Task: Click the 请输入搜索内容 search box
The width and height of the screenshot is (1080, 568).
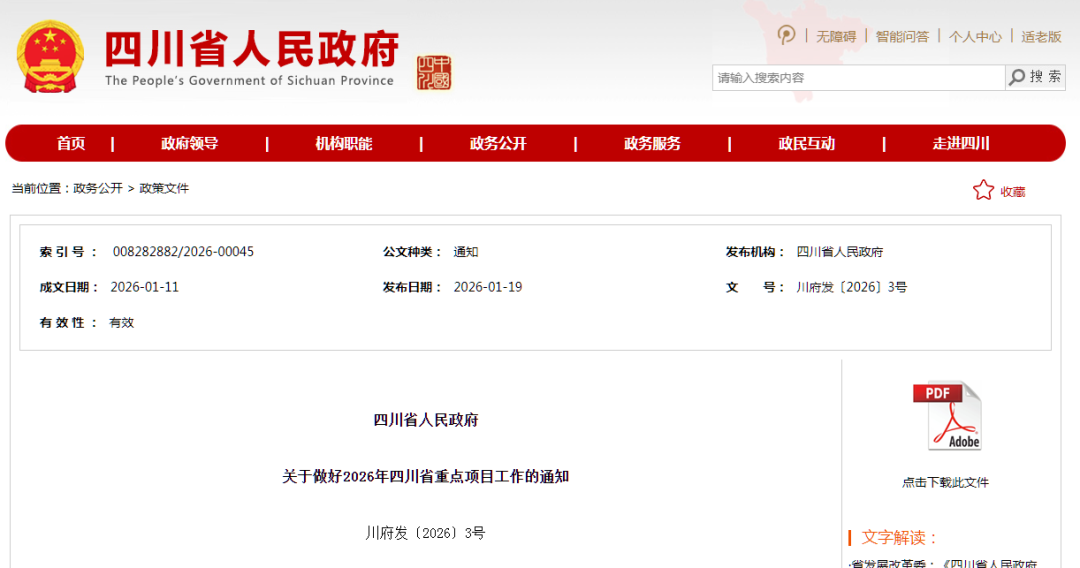Action: pyautogui.click(x=858, y=78)
